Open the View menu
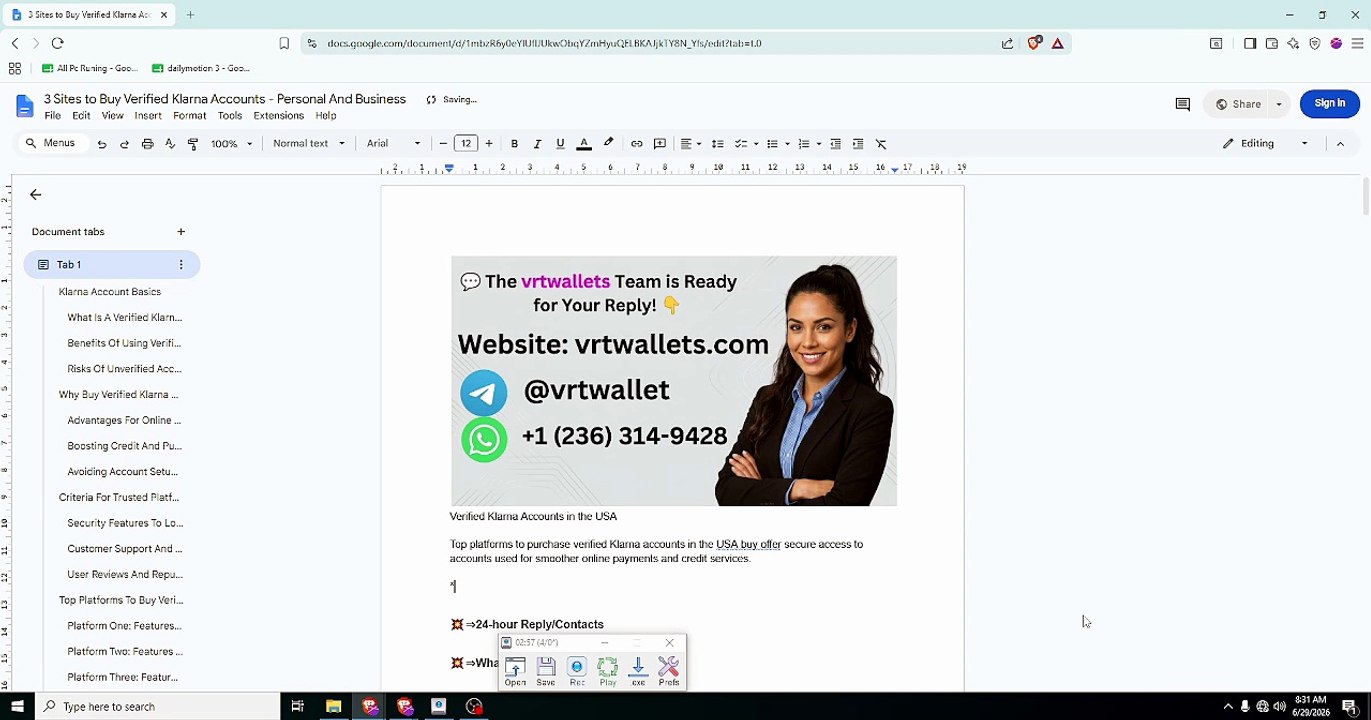Image resolution: width=1371 pixels, height=720 pixels. tap(112, 116)
